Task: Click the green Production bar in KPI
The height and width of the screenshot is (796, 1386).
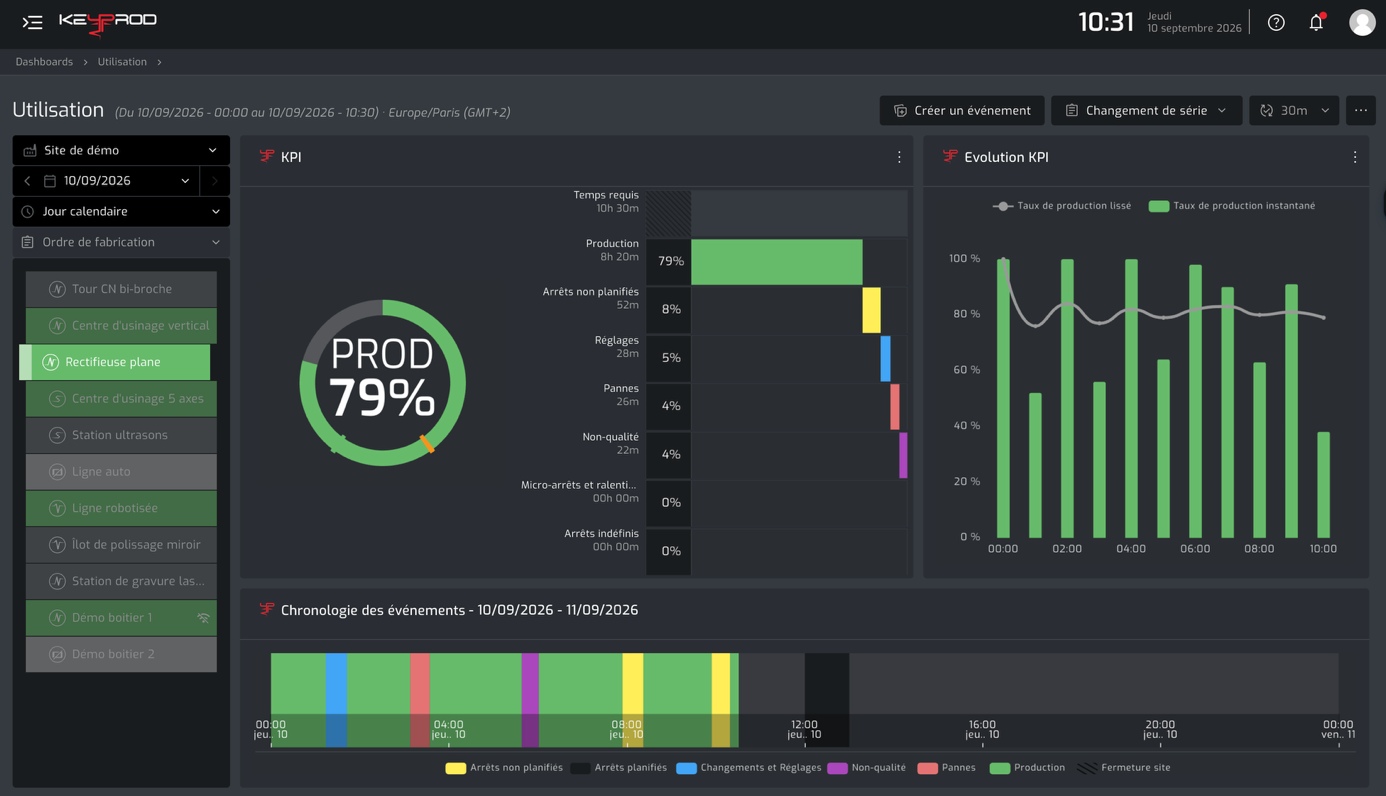Action: point(777,261)
